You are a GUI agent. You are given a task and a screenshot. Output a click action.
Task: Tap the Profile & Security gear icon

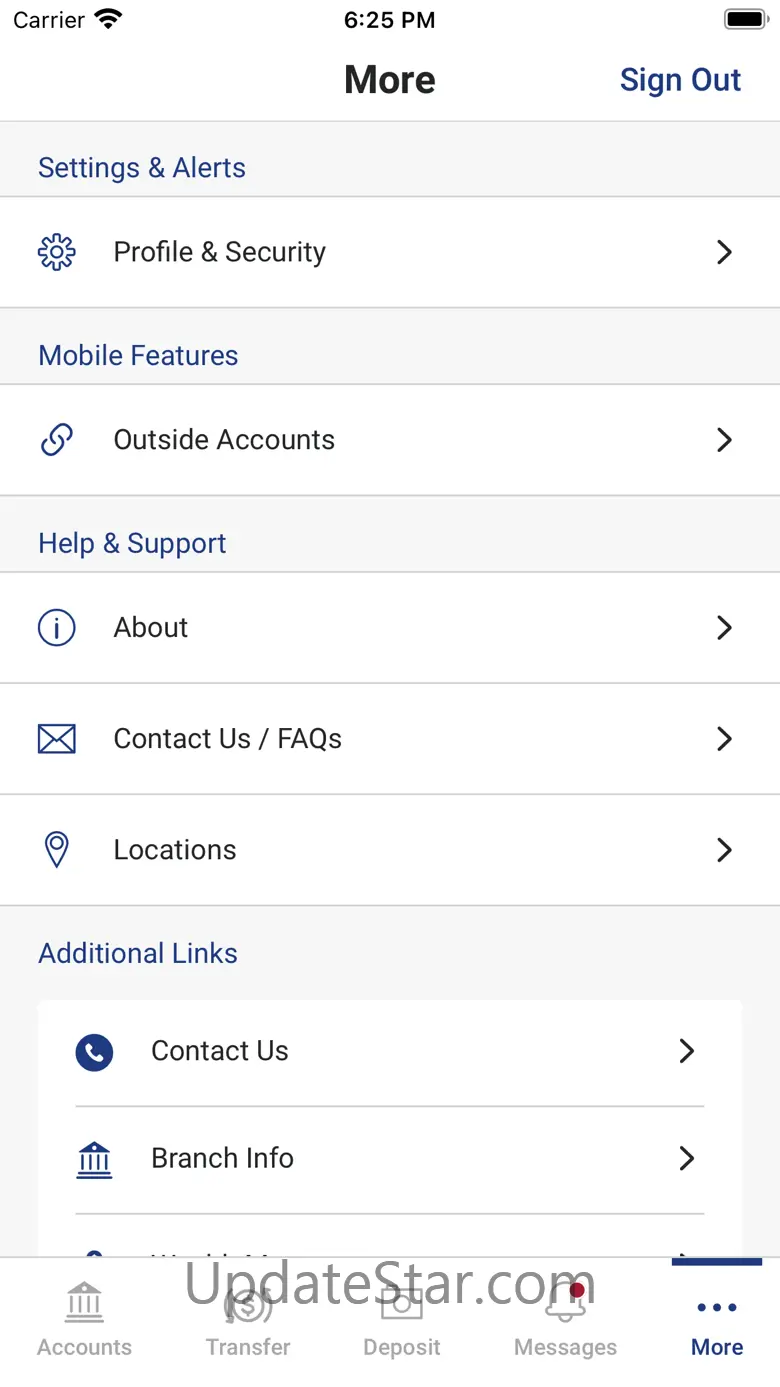(57, 252)
